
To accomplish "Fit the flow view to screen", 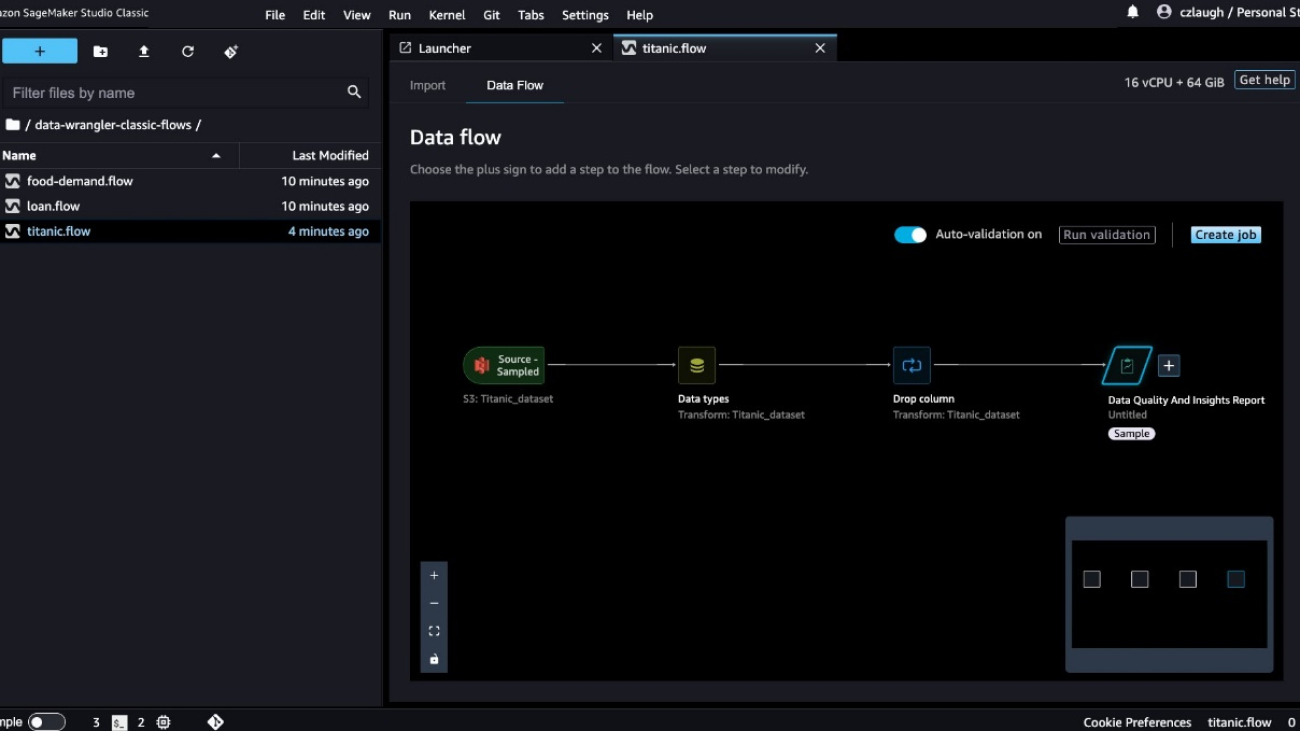I will 434,631.
